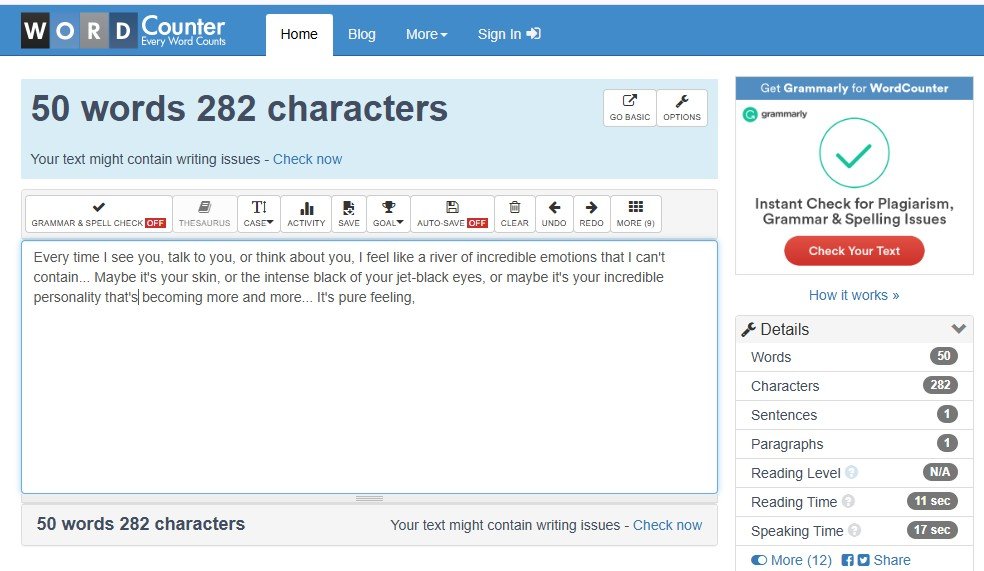
Task: Click the 50 words 282 characters heading
Action: [x=239, y=108]
